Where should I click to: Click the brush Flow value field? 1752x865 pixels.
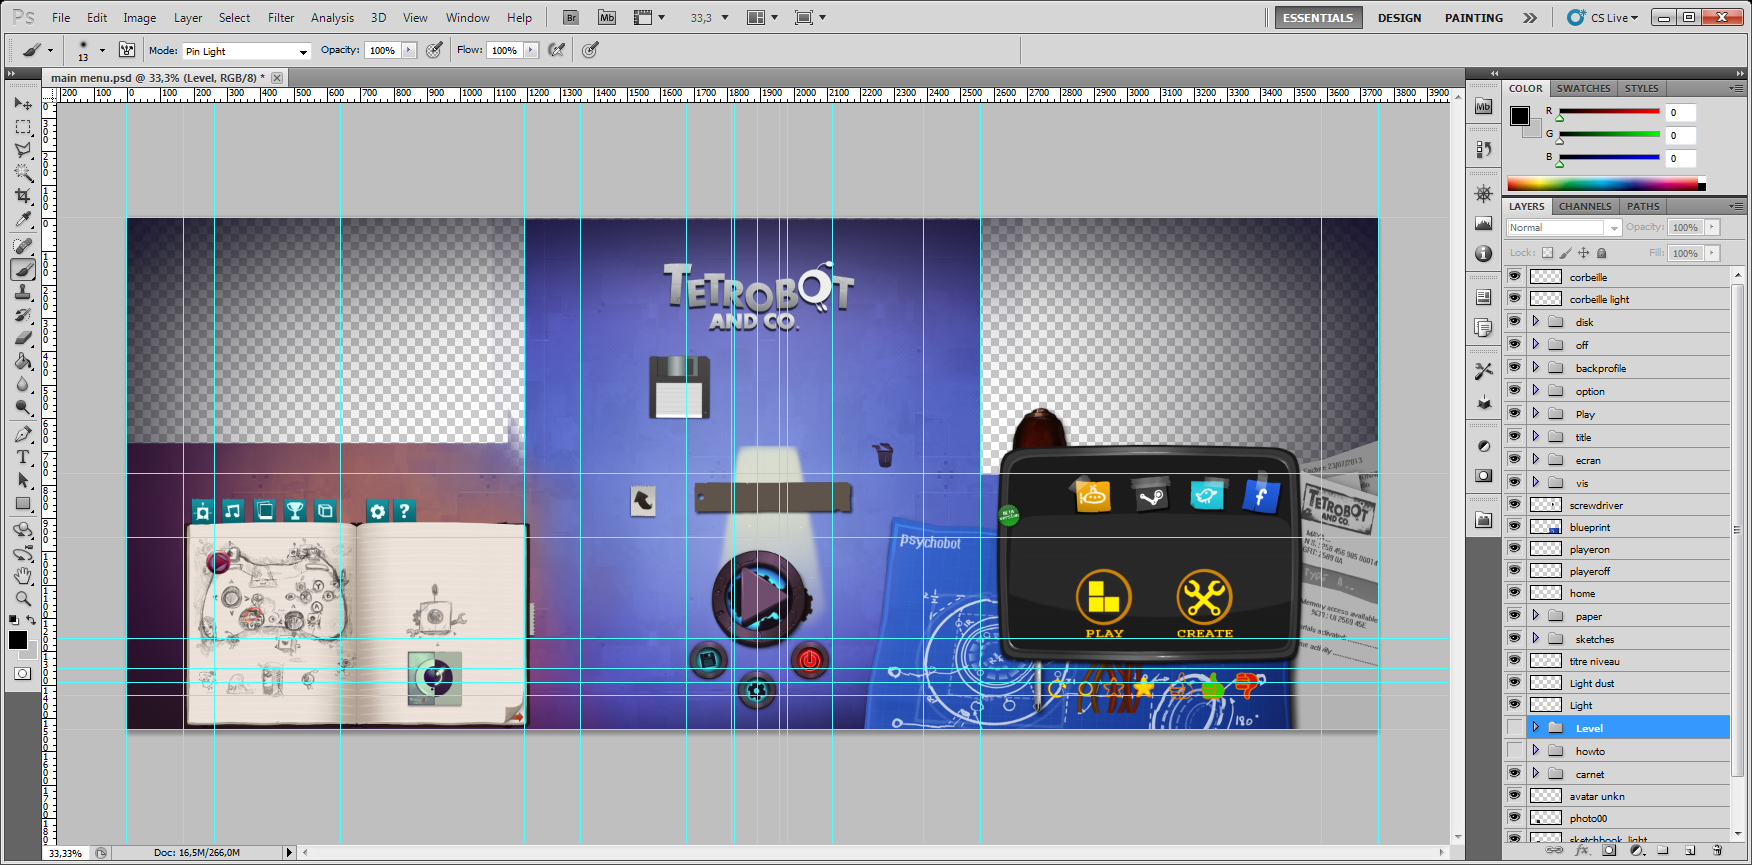(x=505, y=50)
